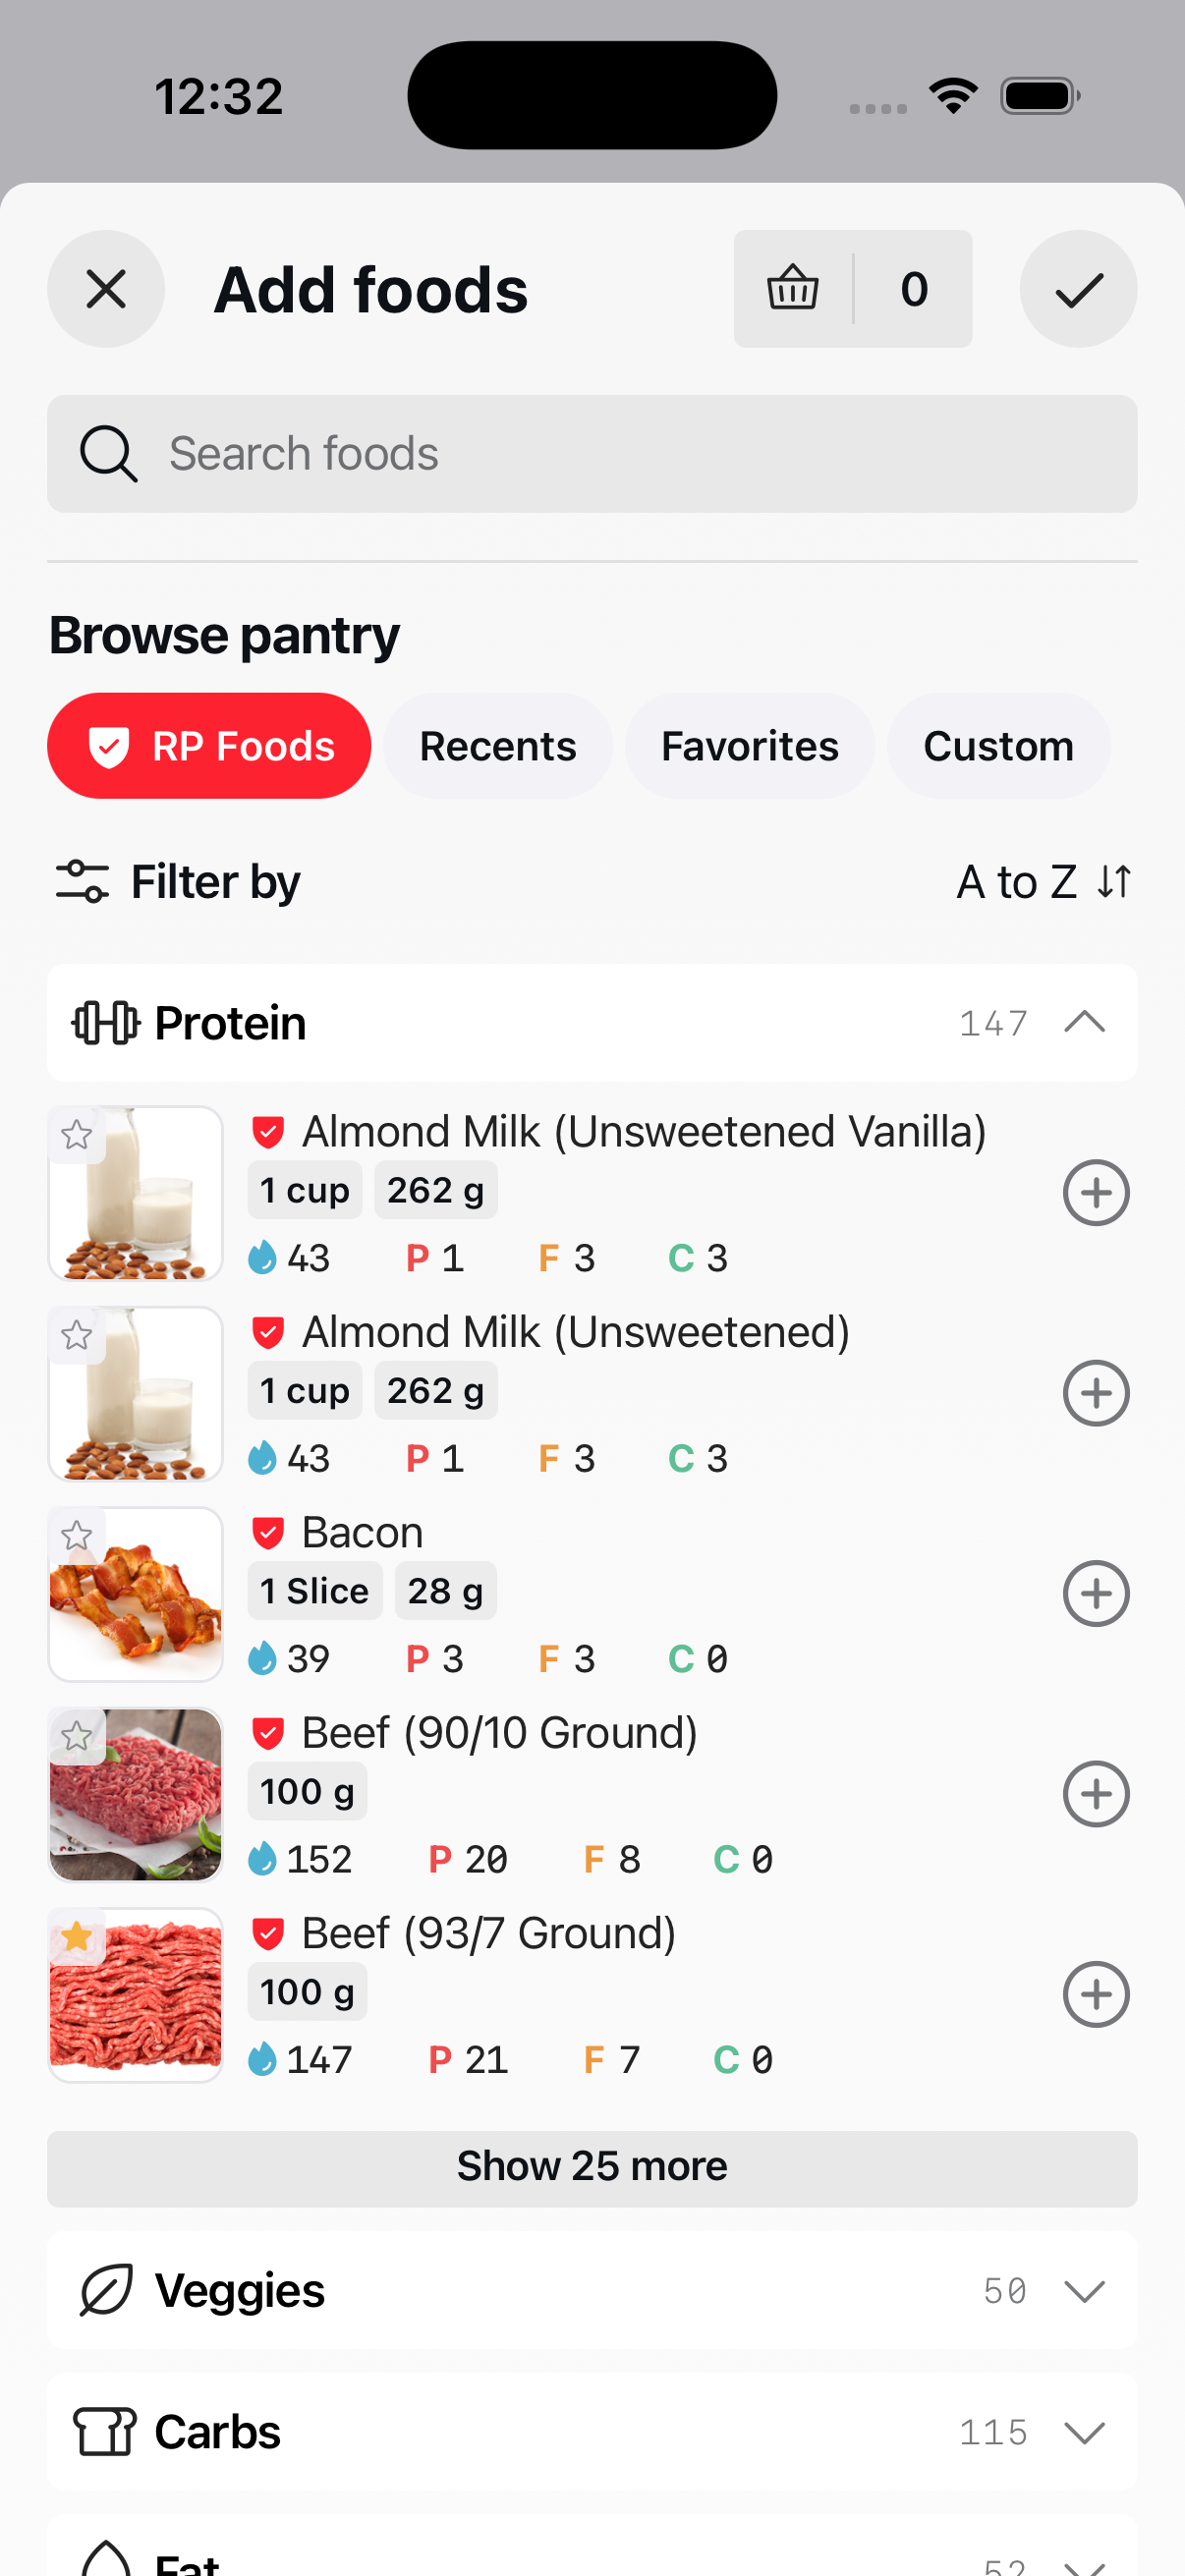Add Bacon with its plus icon
This screenshot has height=2576, width=1185.
(1096, 1593)
